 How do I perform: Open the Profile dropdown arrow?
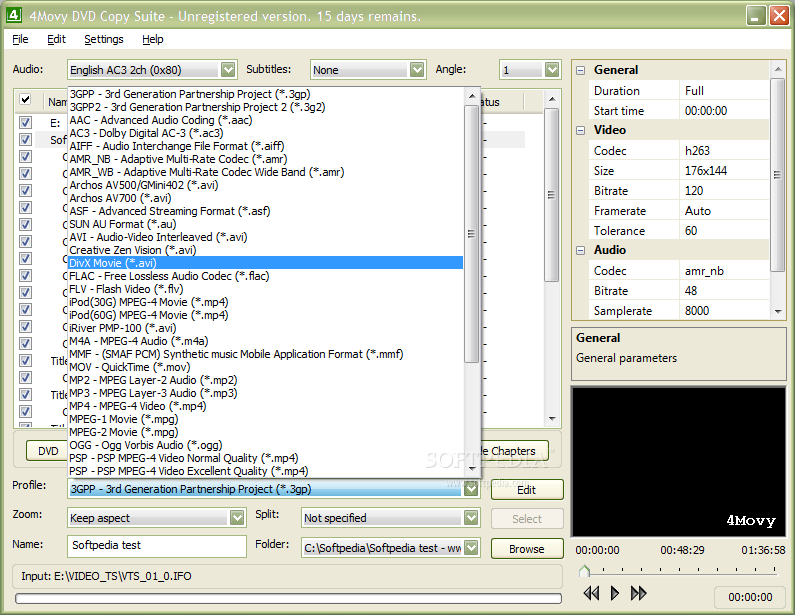(x=472, y=489)
